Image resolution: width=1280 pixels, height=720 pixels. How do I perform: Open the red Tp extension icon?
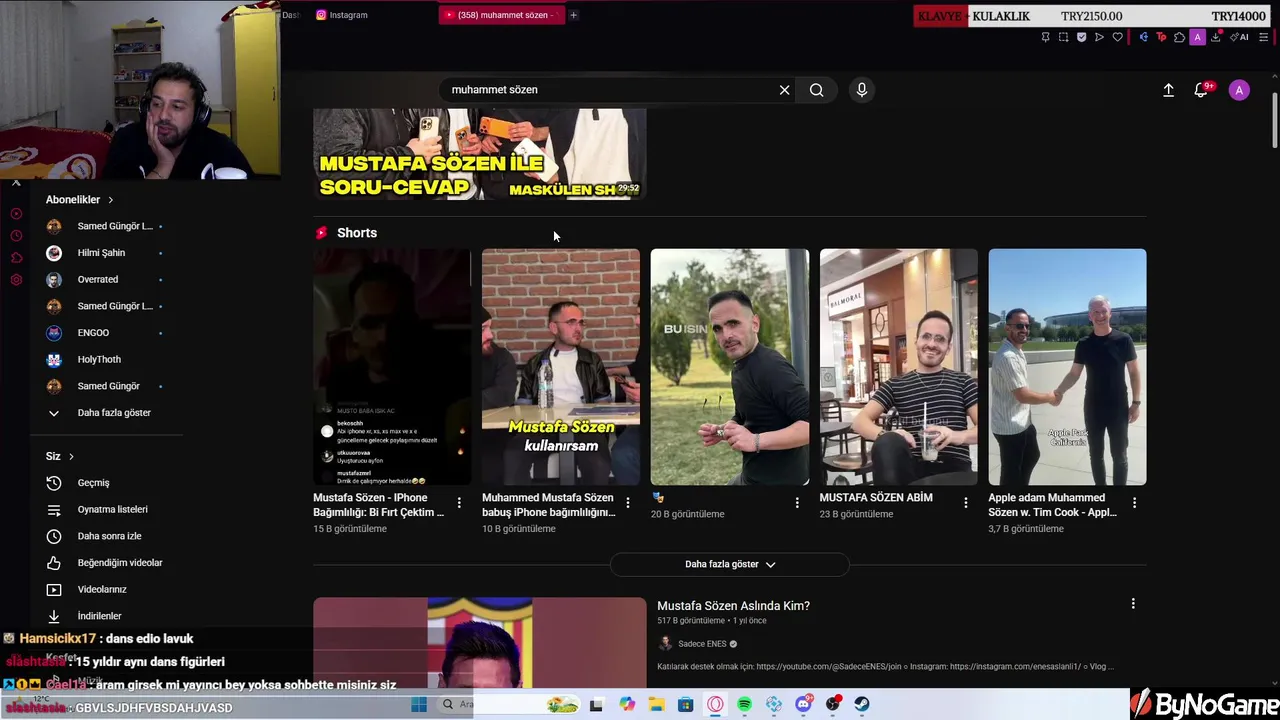pyautogui.click(x=1162, y=37)
